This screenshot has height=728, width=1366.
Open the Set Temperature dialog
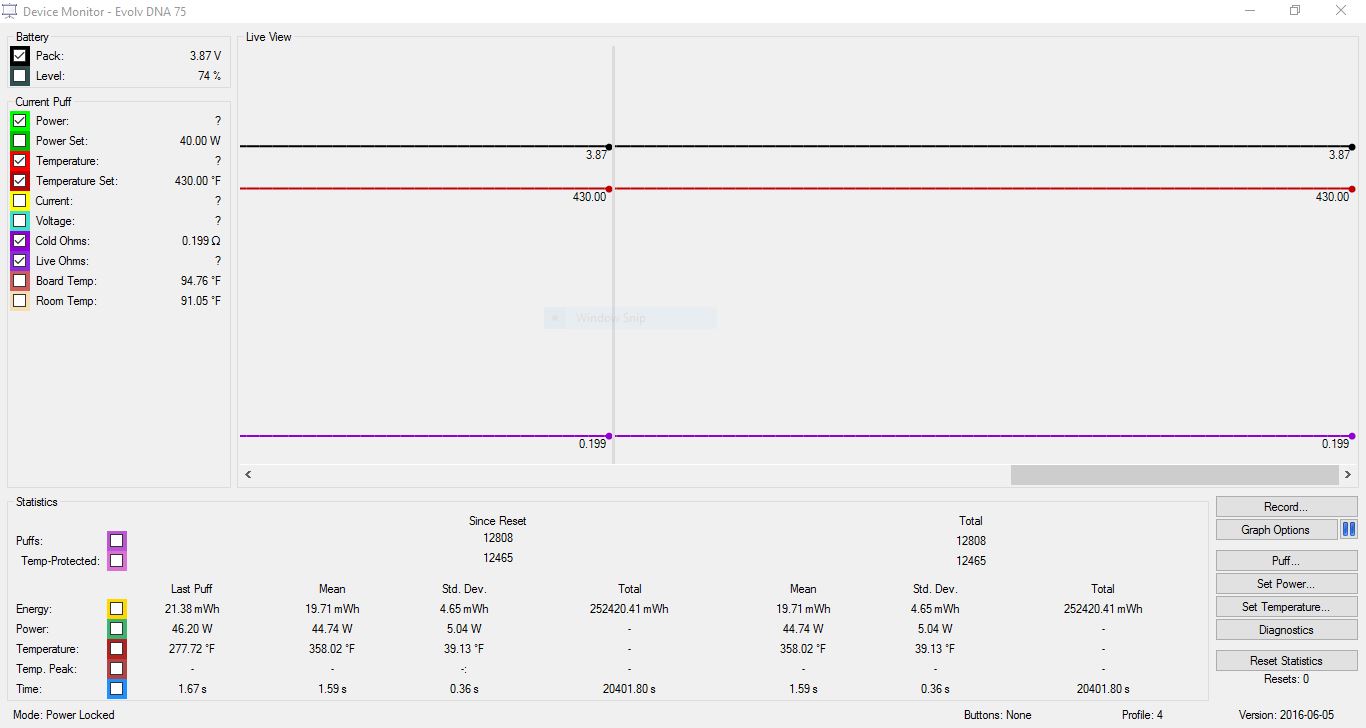(x=1285, y=607)
